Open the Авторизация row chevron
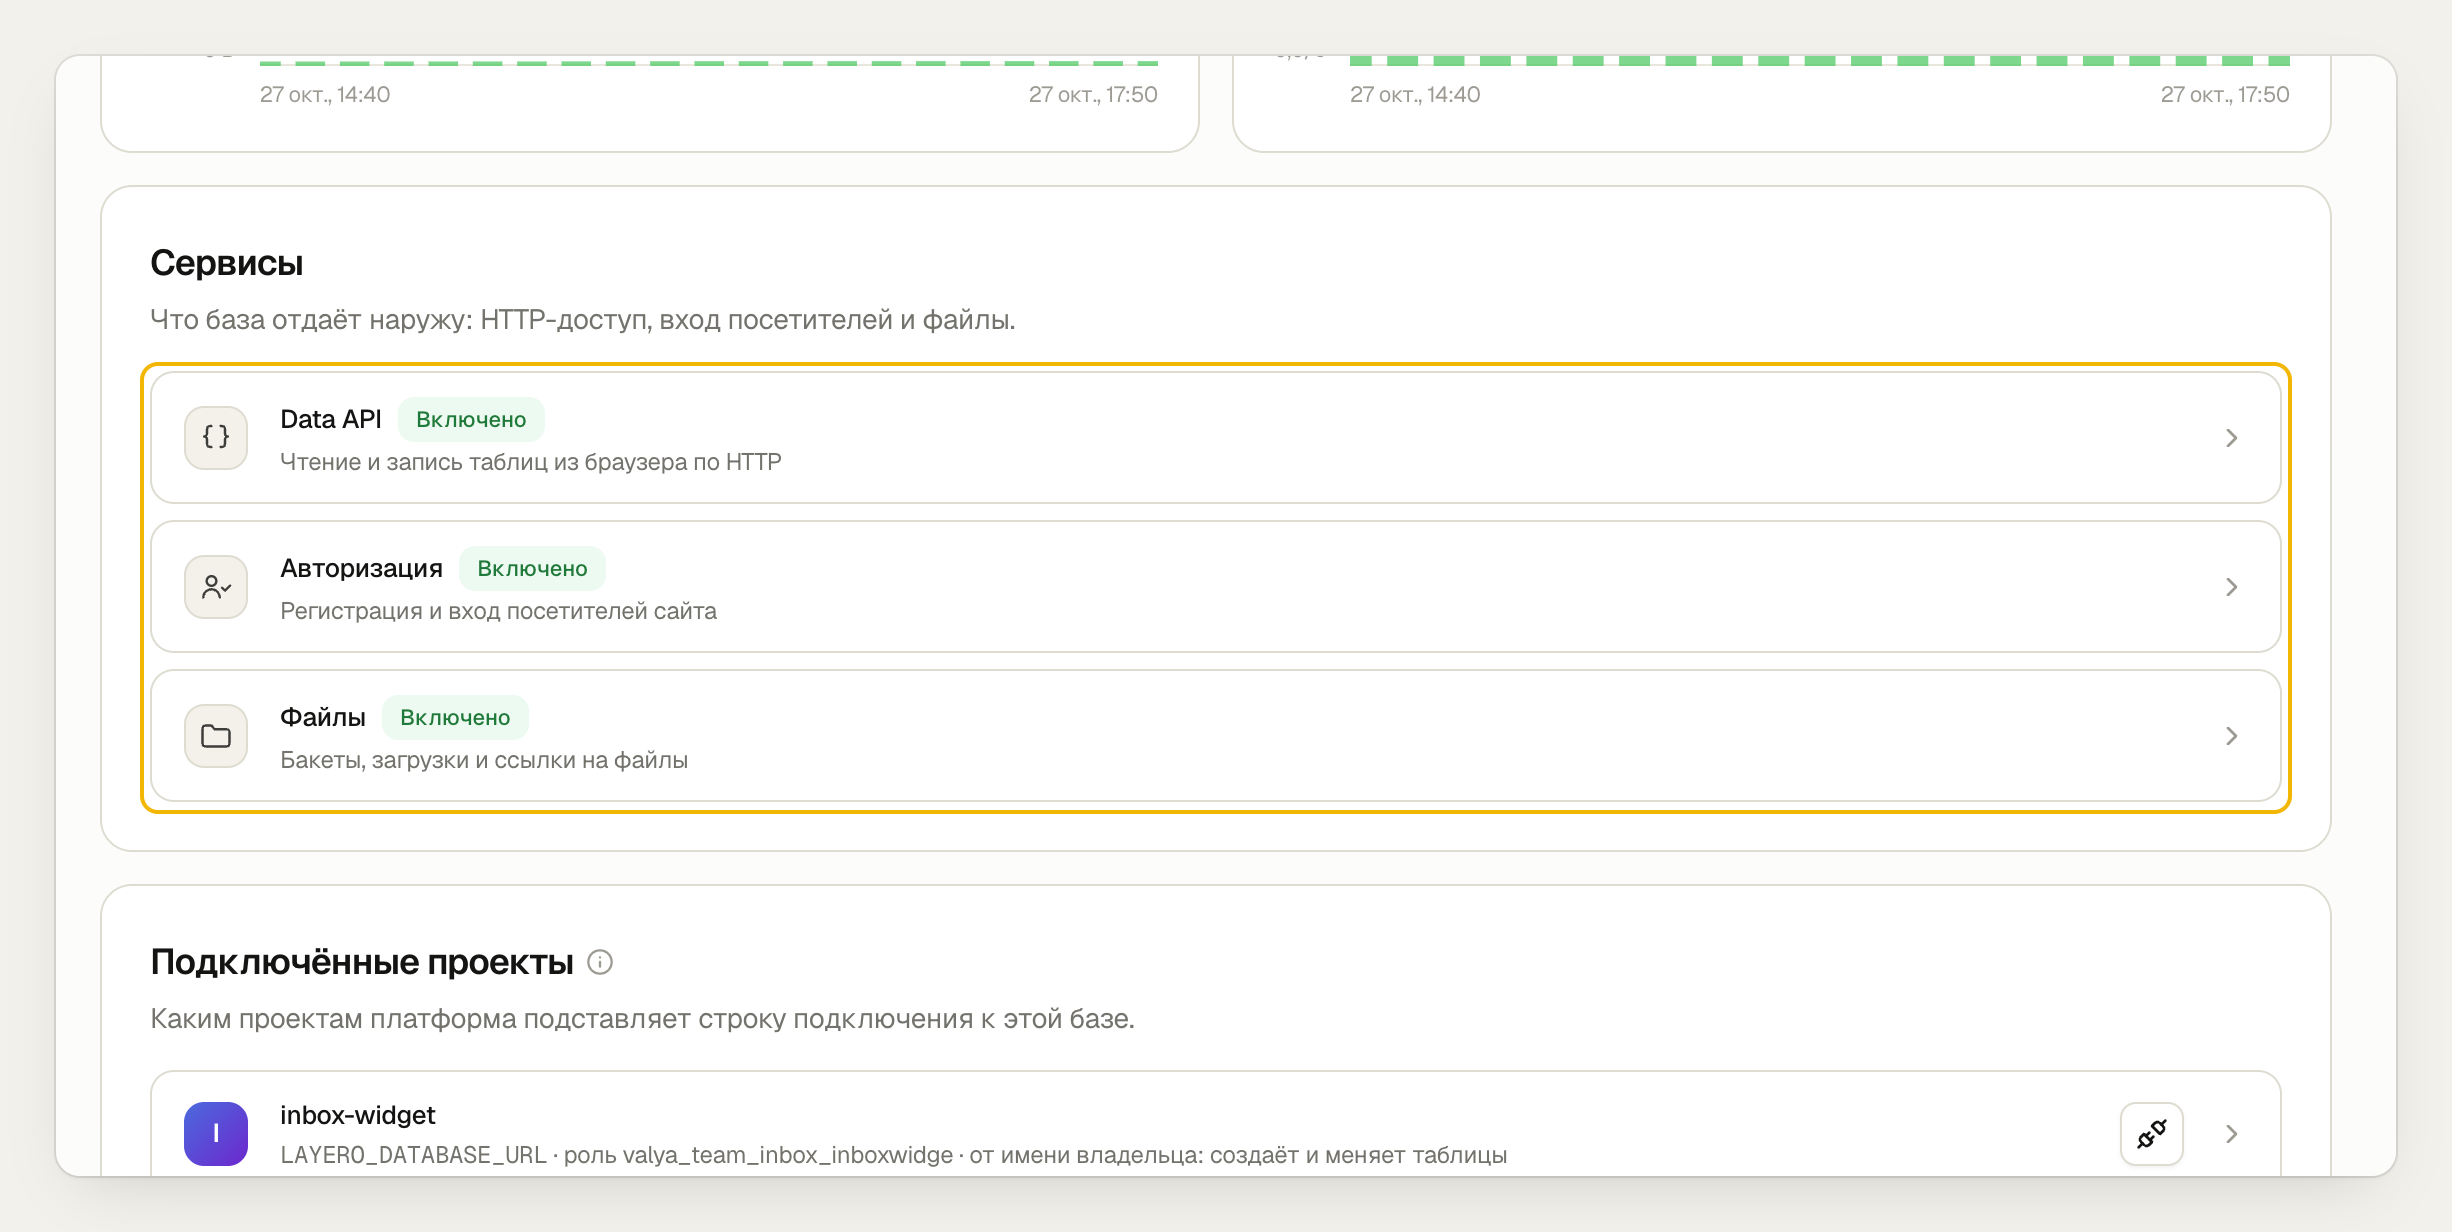 (2231, 586)
